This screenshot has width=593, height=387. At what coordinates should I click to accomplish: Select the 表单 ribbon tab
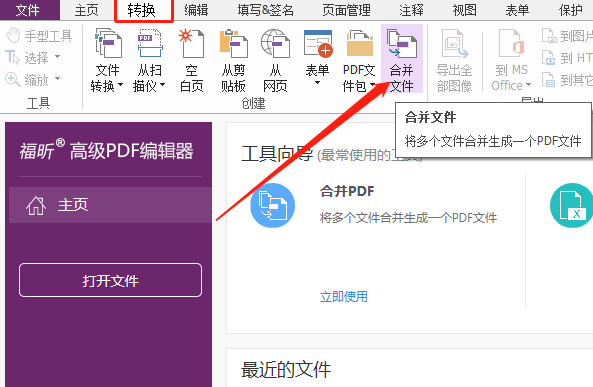(x=517, y=10)
